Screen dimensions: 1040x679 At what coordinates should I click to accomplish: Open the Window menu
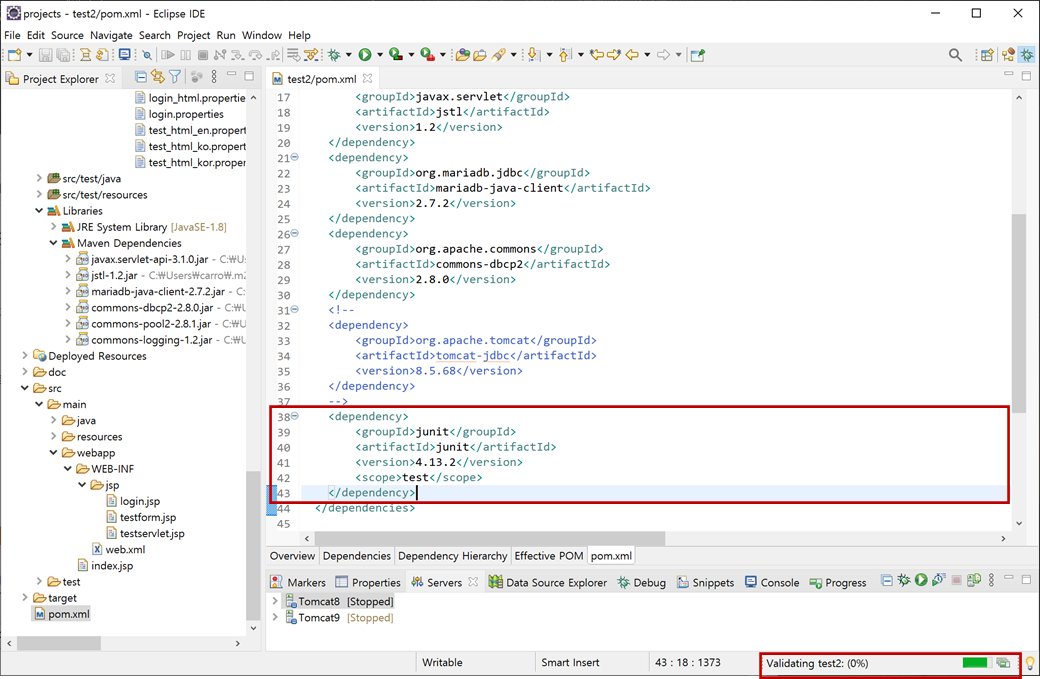[x=261, y=35]
